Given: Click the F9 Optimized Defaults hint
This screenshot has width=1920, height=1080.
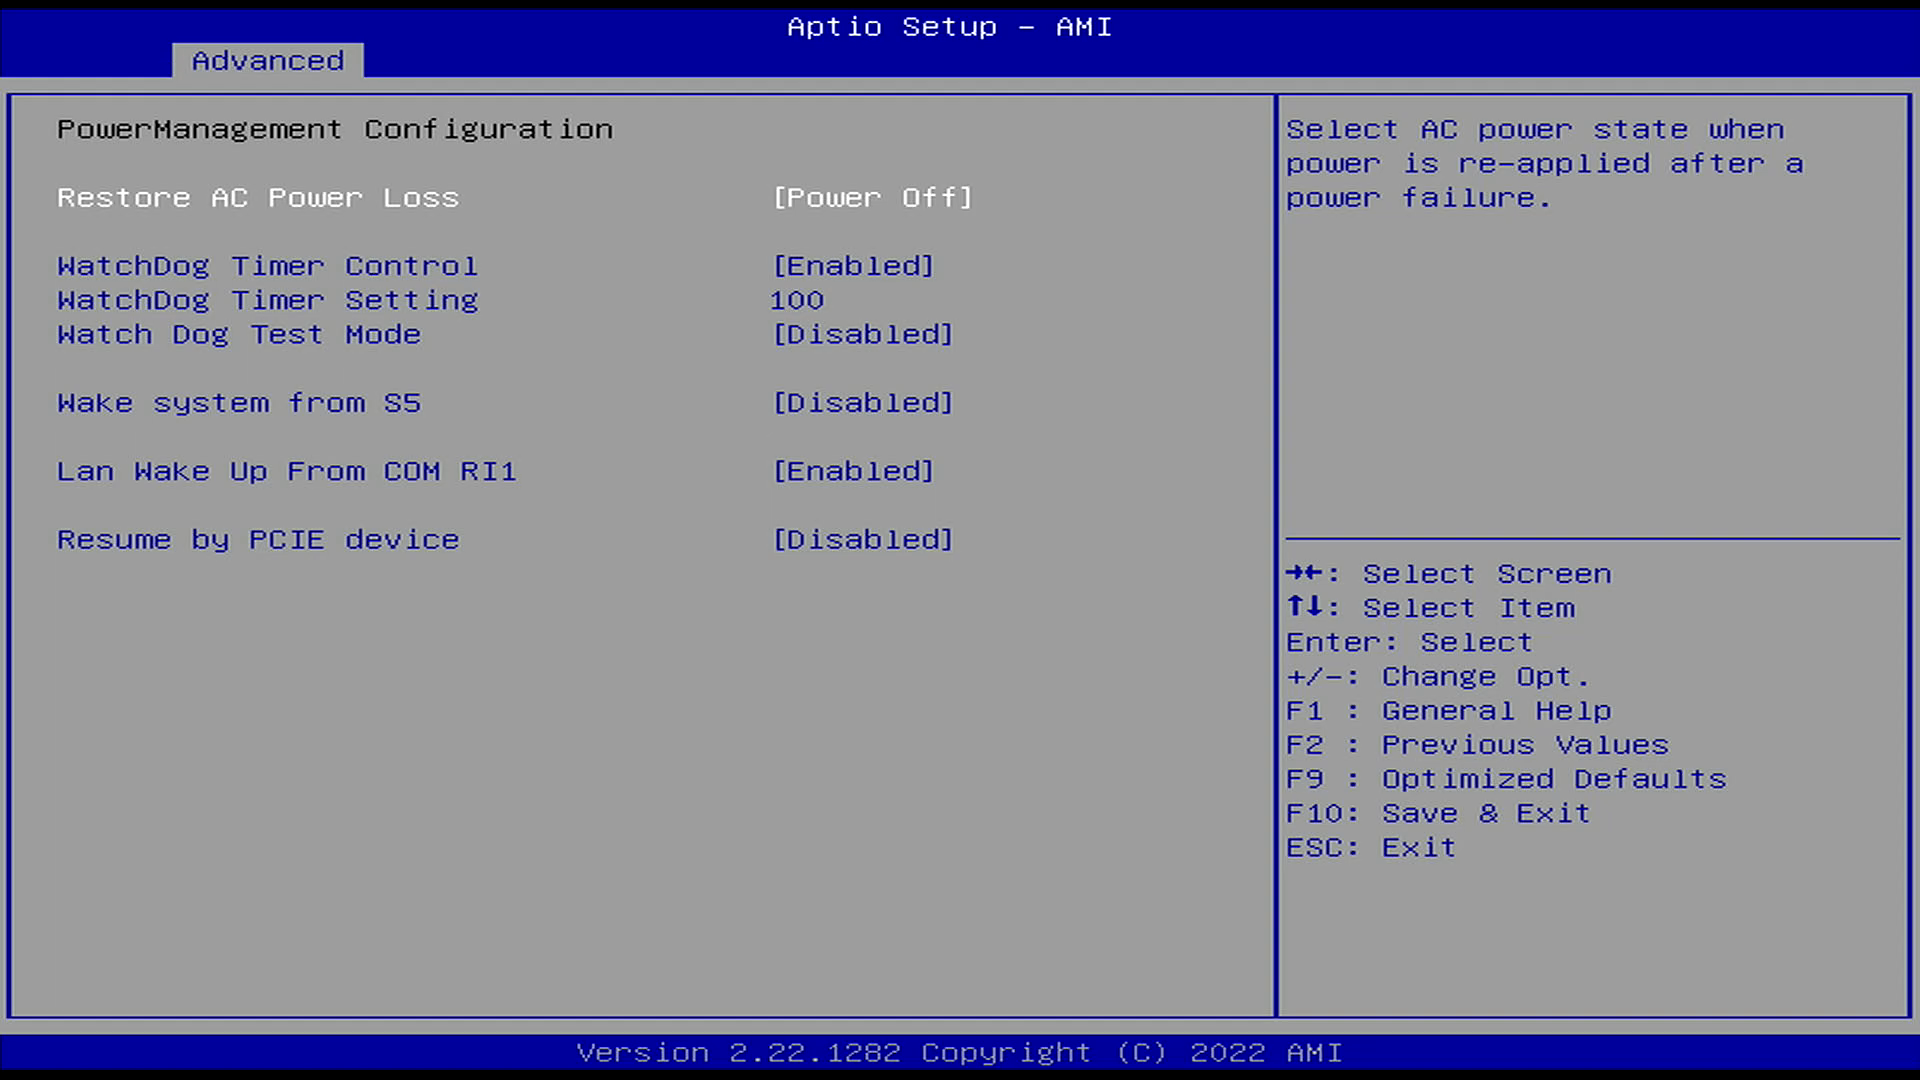Looking at the screenshot, I should (x=1506, y=779).
